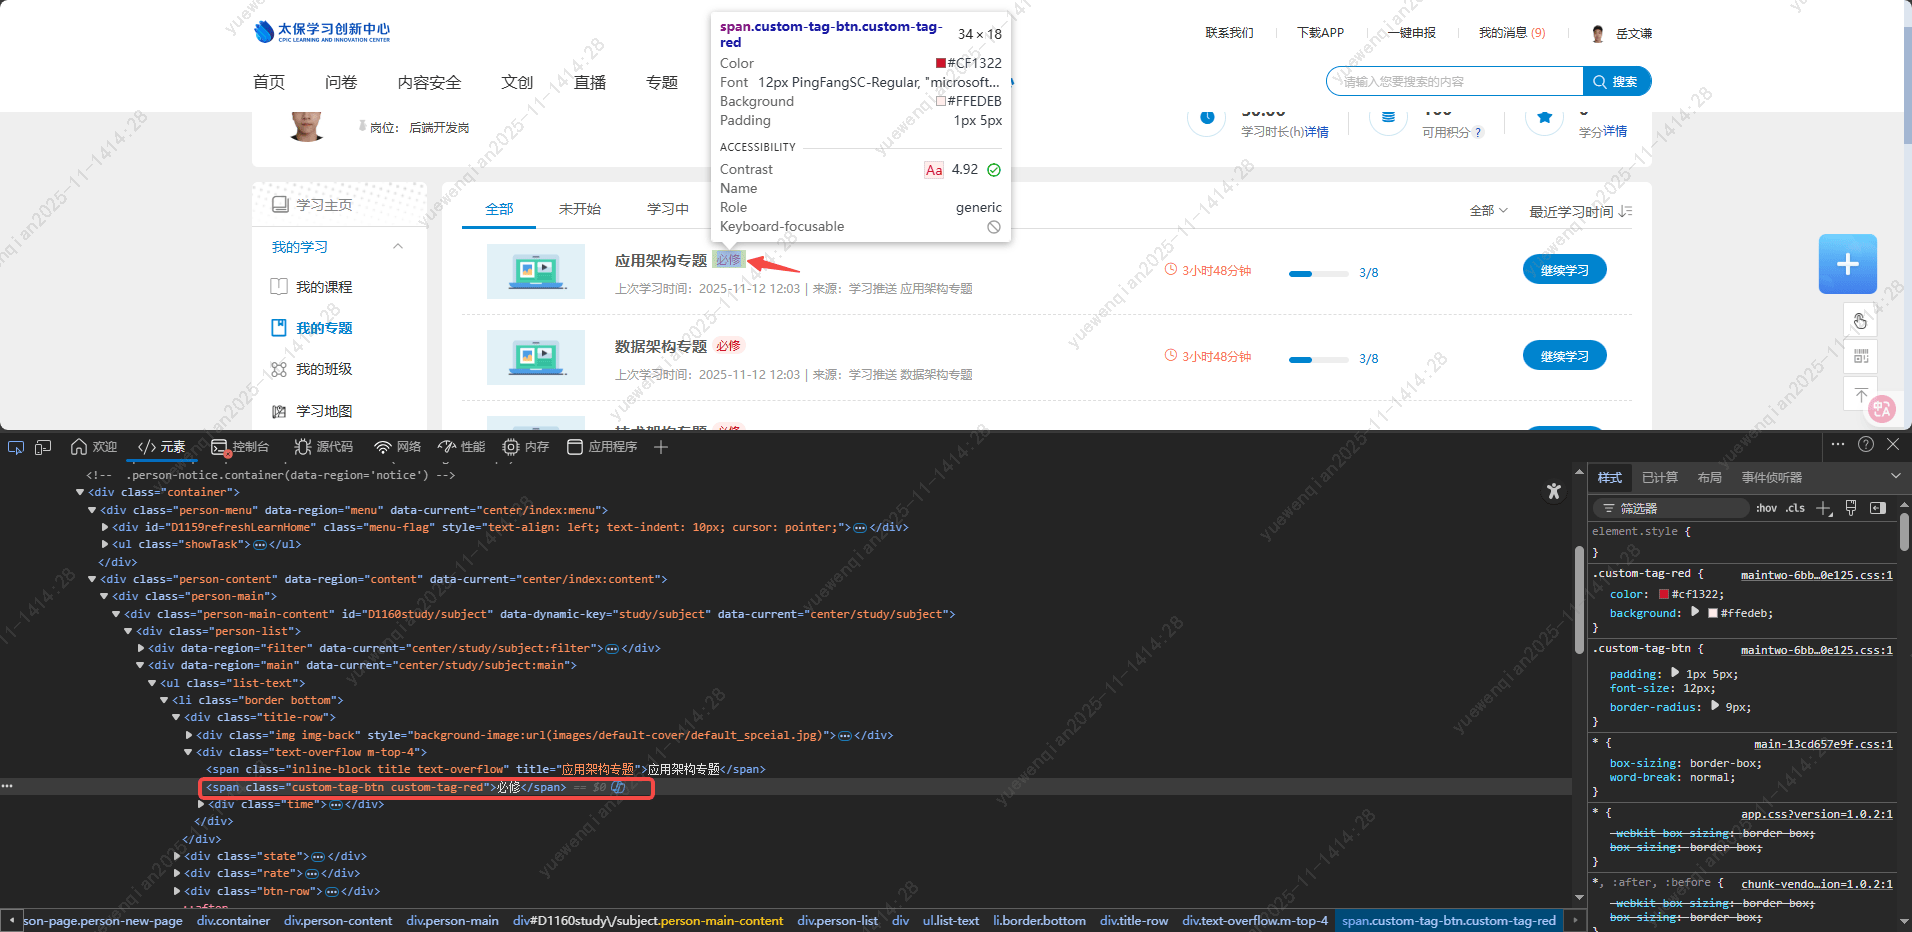Enable the :hov element state toggle
This screenshot has height=932, width=1912.
click(x=1765, y=508)
